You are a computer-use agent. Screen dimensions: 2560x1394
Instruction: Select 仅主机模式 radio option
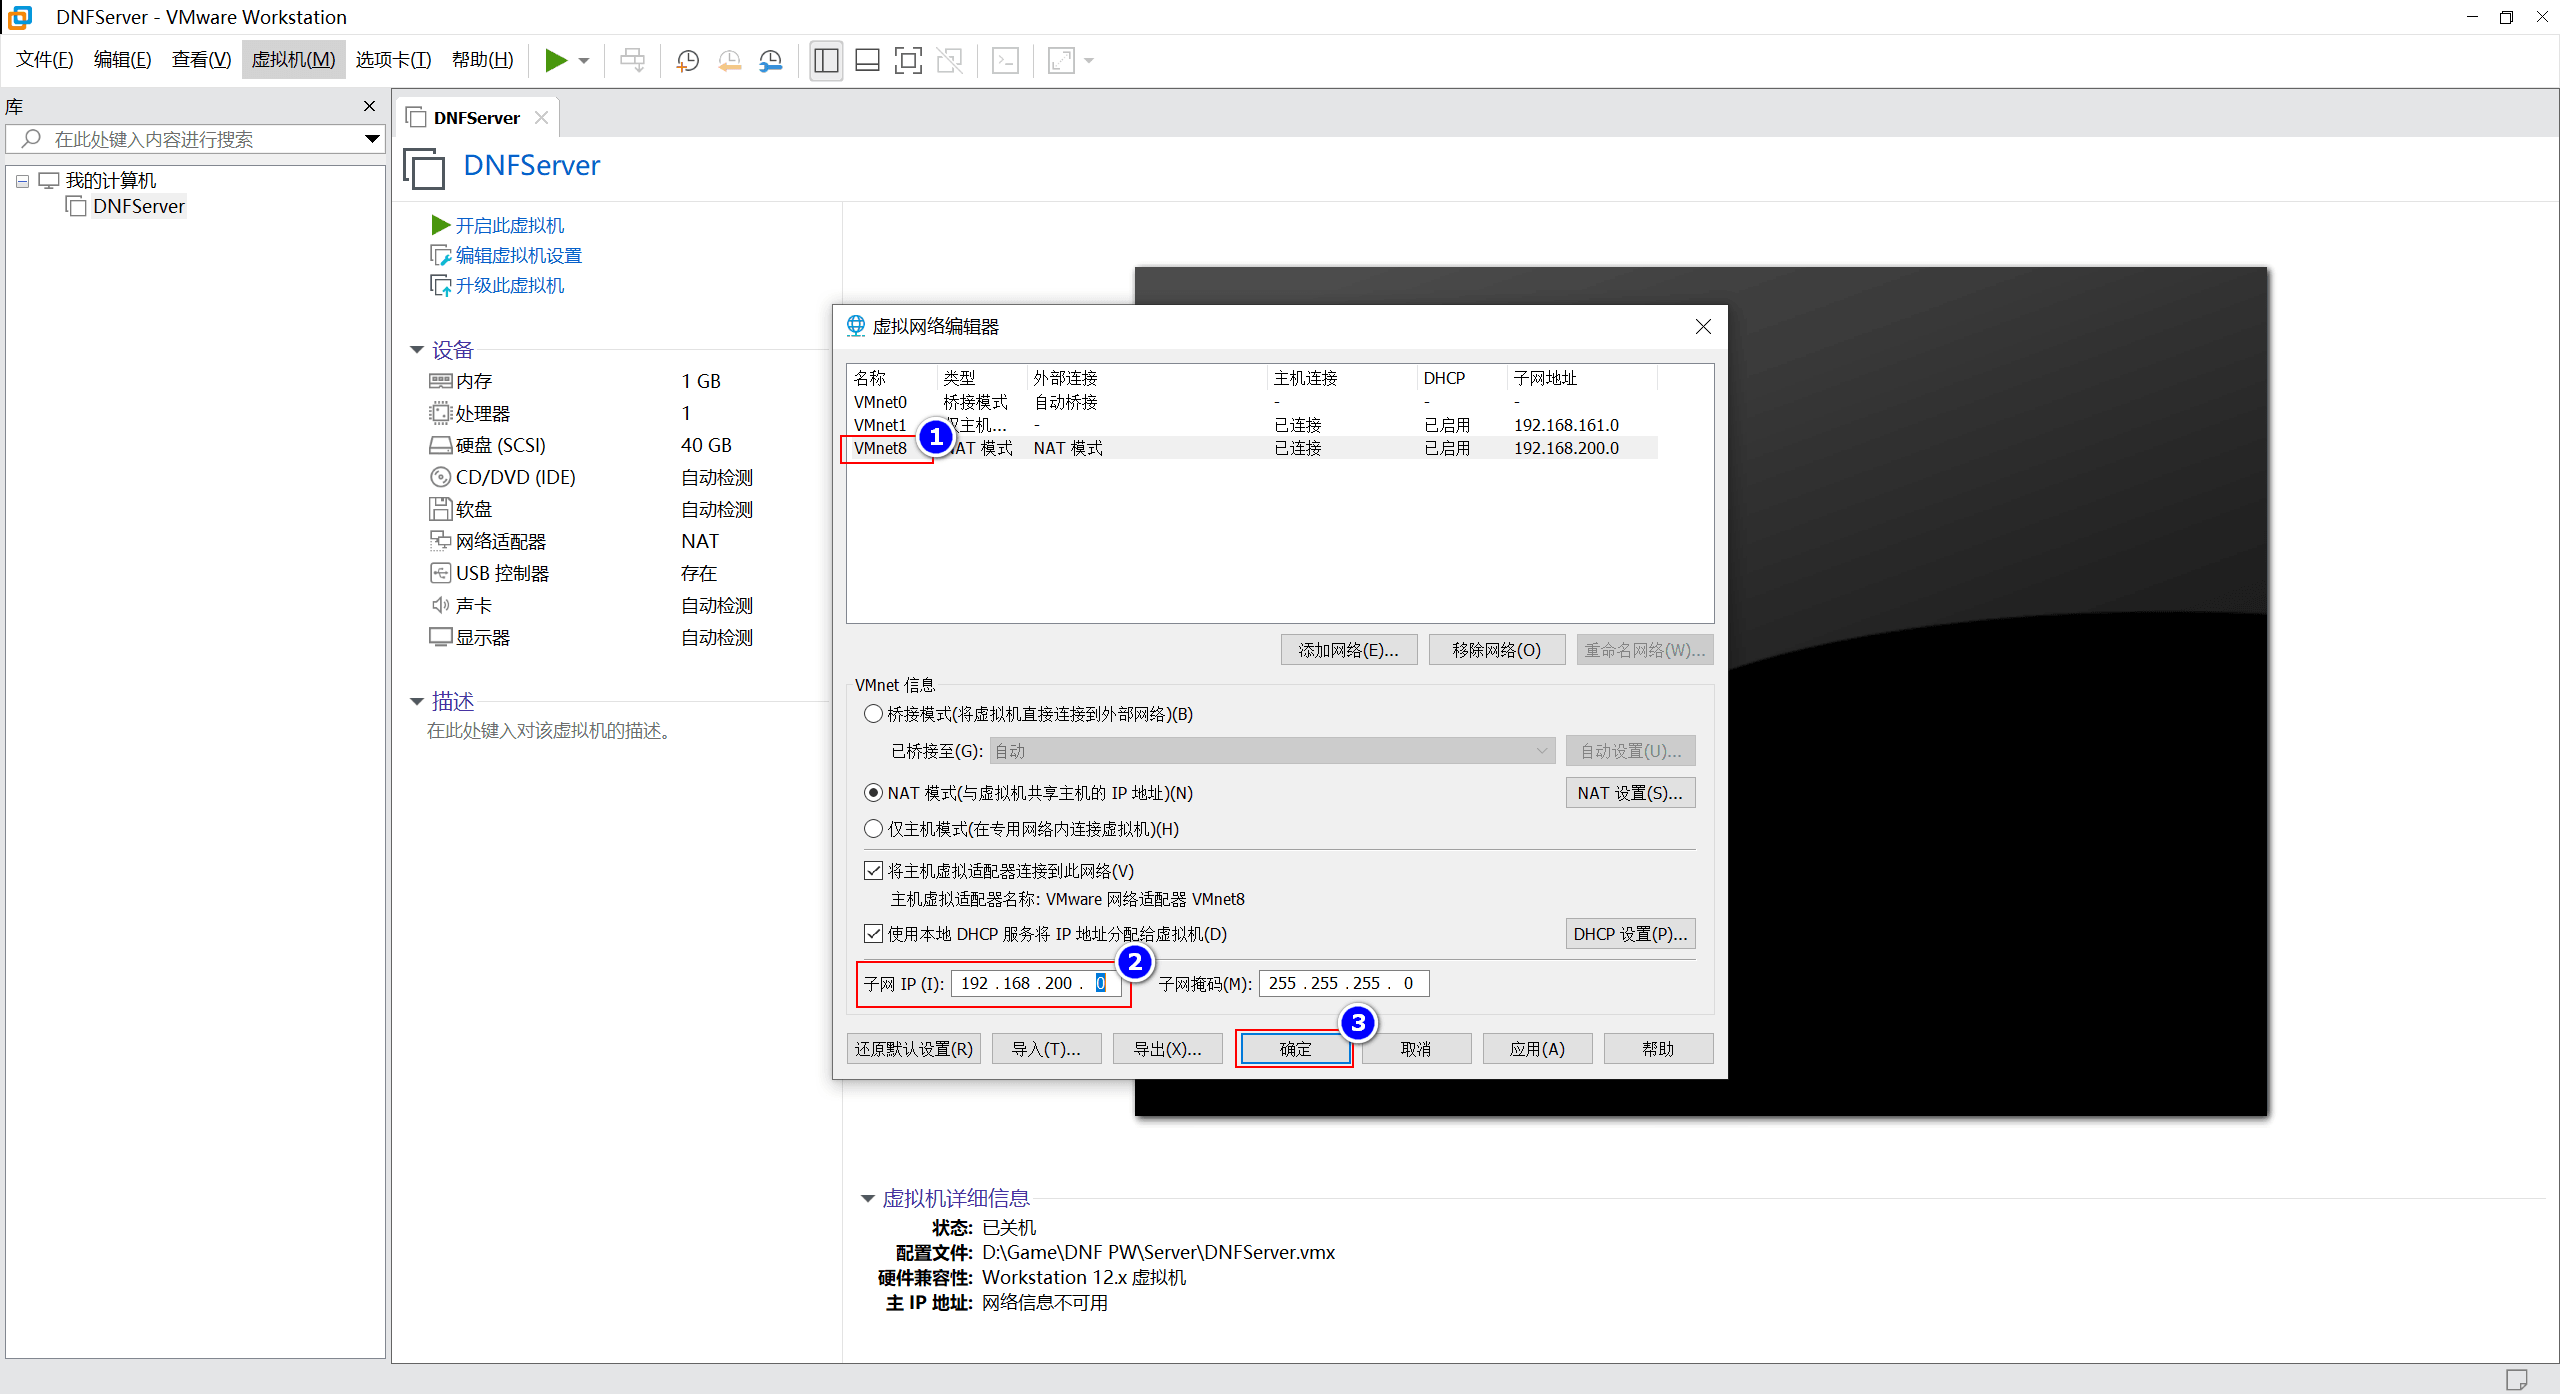(x=873, y=829)
